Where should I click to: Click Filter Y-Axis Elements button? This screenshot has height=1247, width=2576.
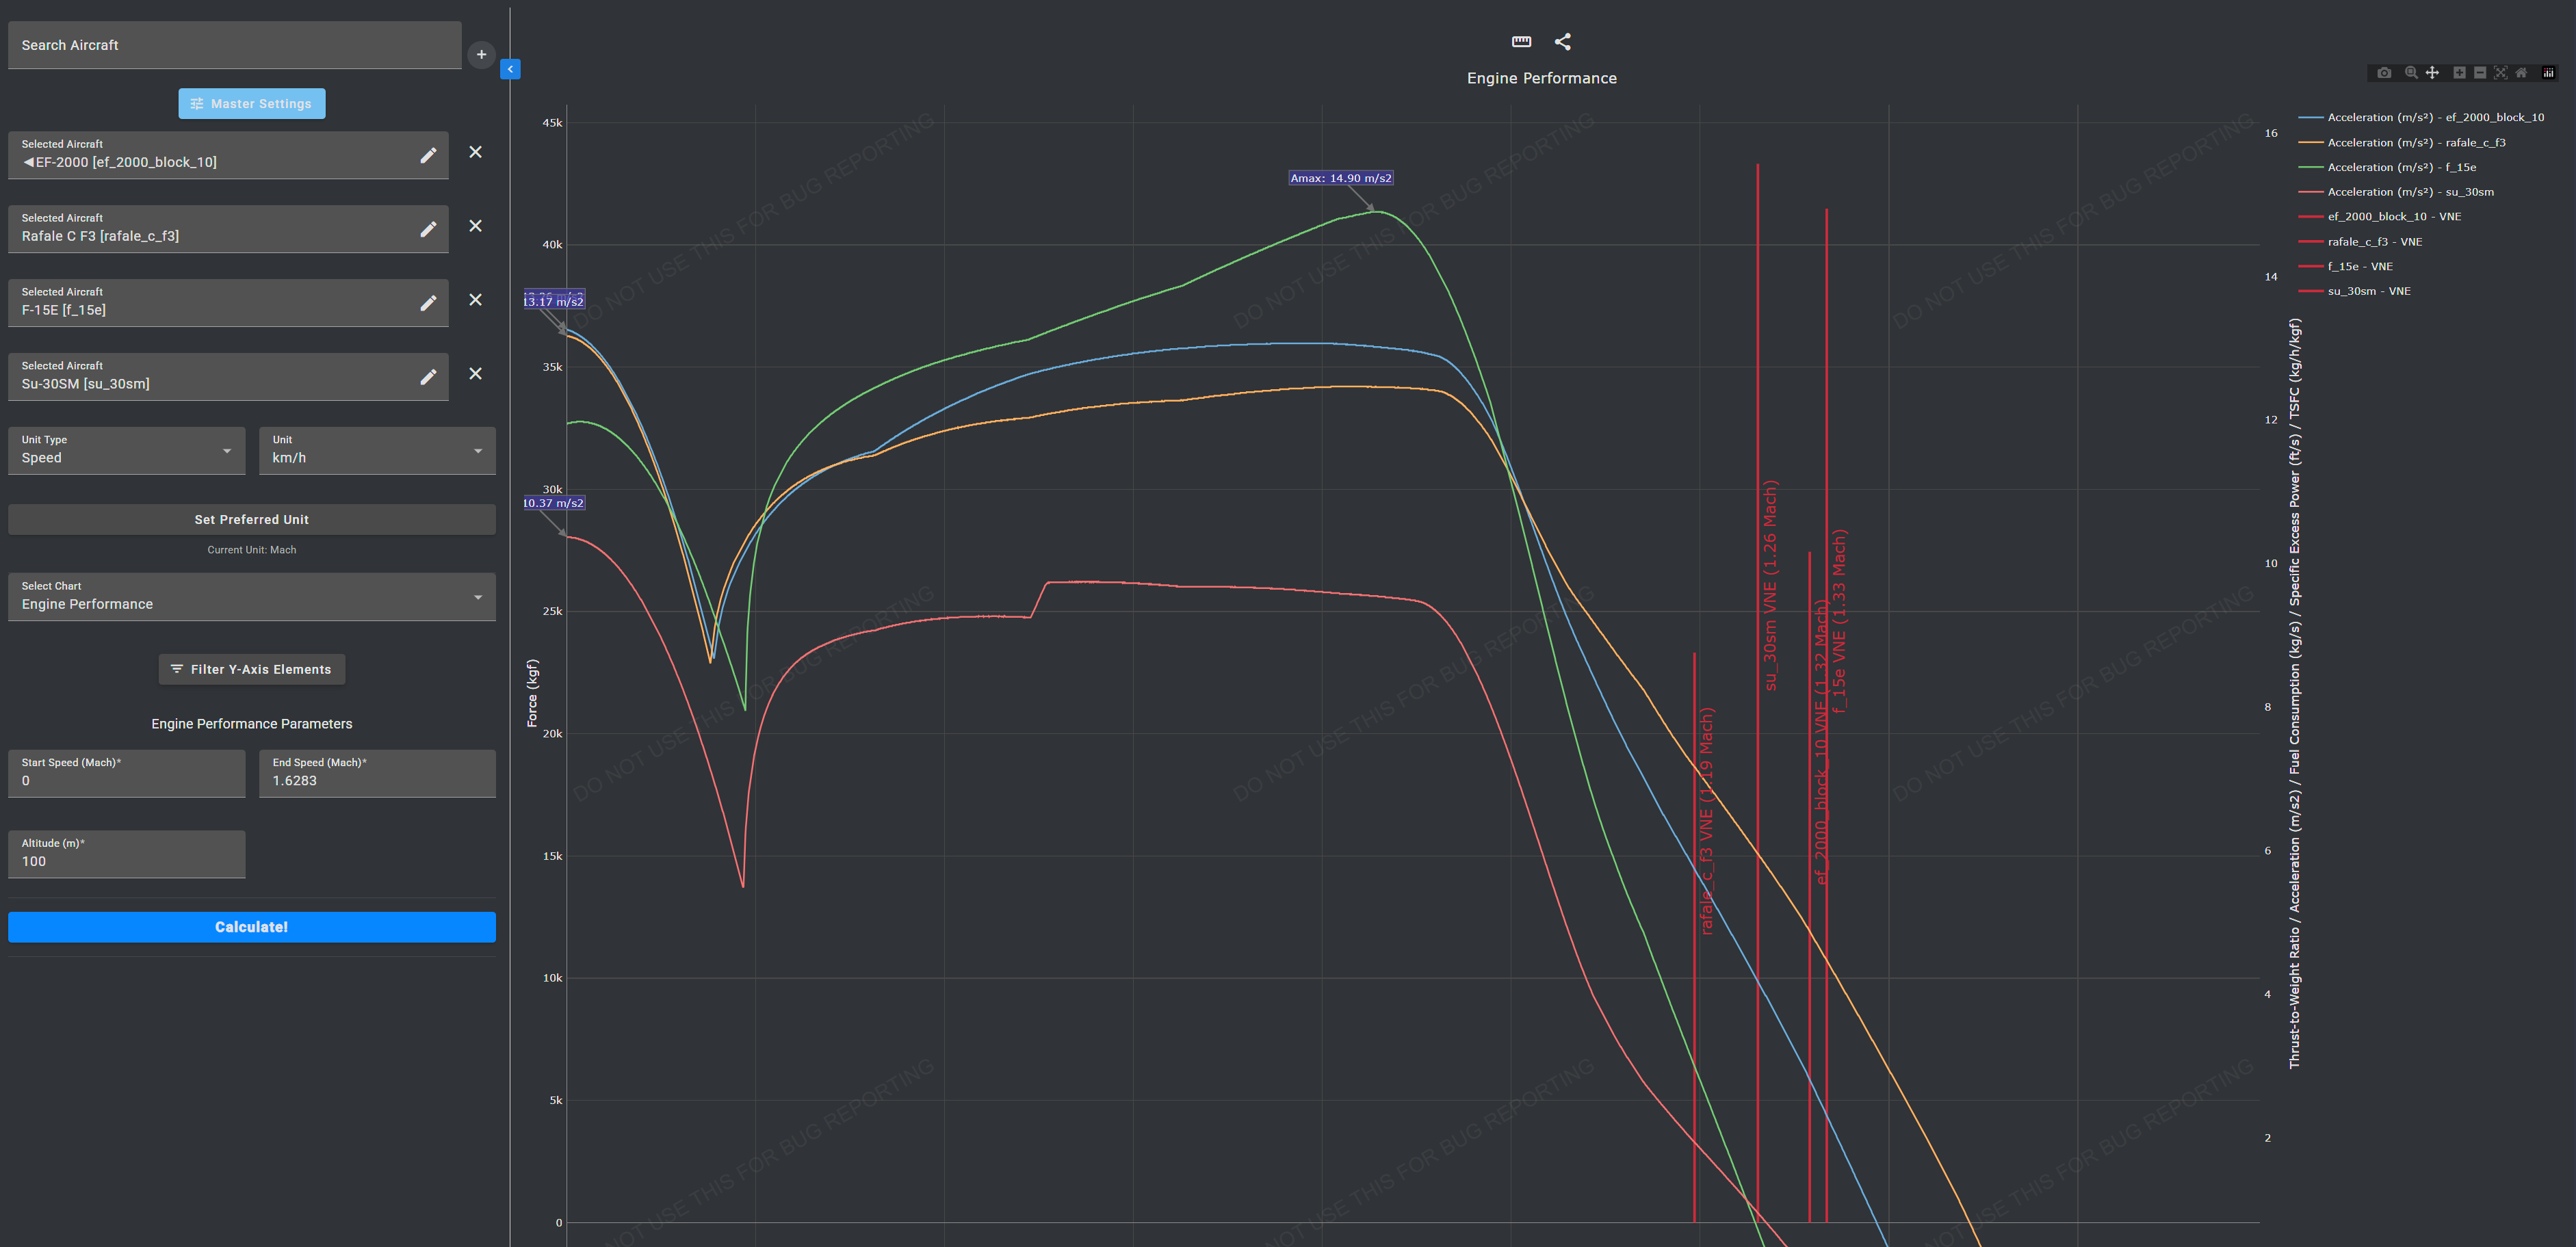[251, 669]
